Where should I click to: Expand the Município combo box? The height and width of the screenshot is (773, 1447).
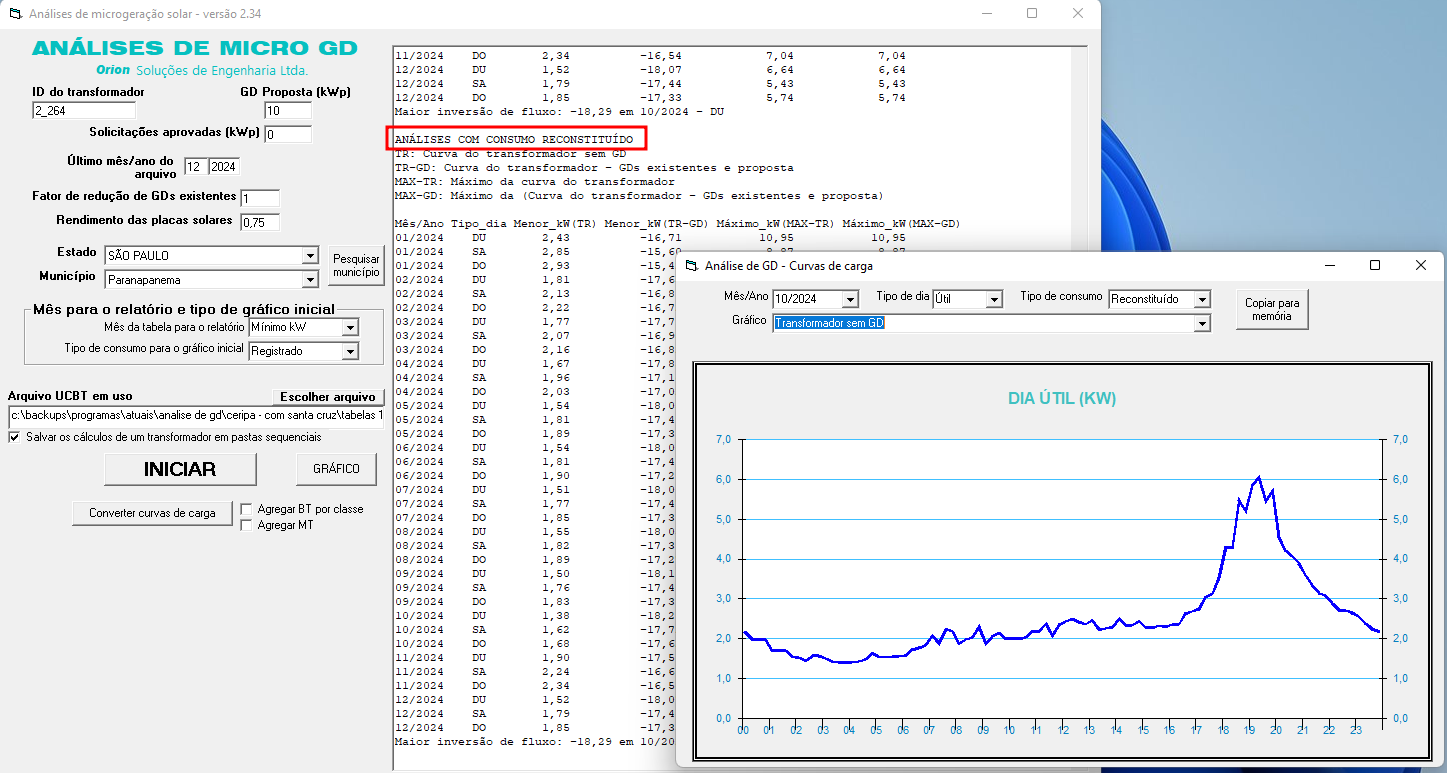309,280
